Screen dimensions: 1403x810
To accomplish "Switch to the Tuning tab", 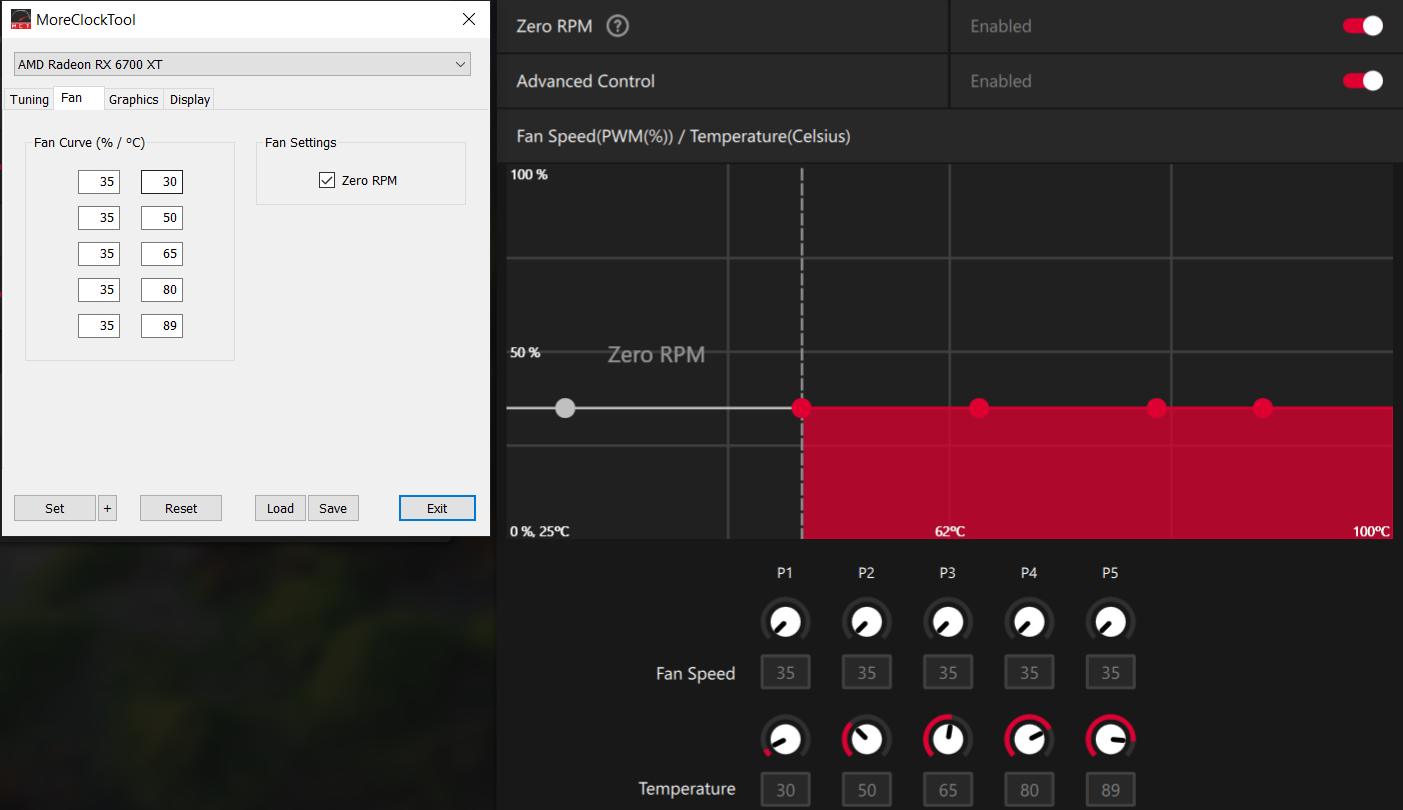I will (29, 99).
